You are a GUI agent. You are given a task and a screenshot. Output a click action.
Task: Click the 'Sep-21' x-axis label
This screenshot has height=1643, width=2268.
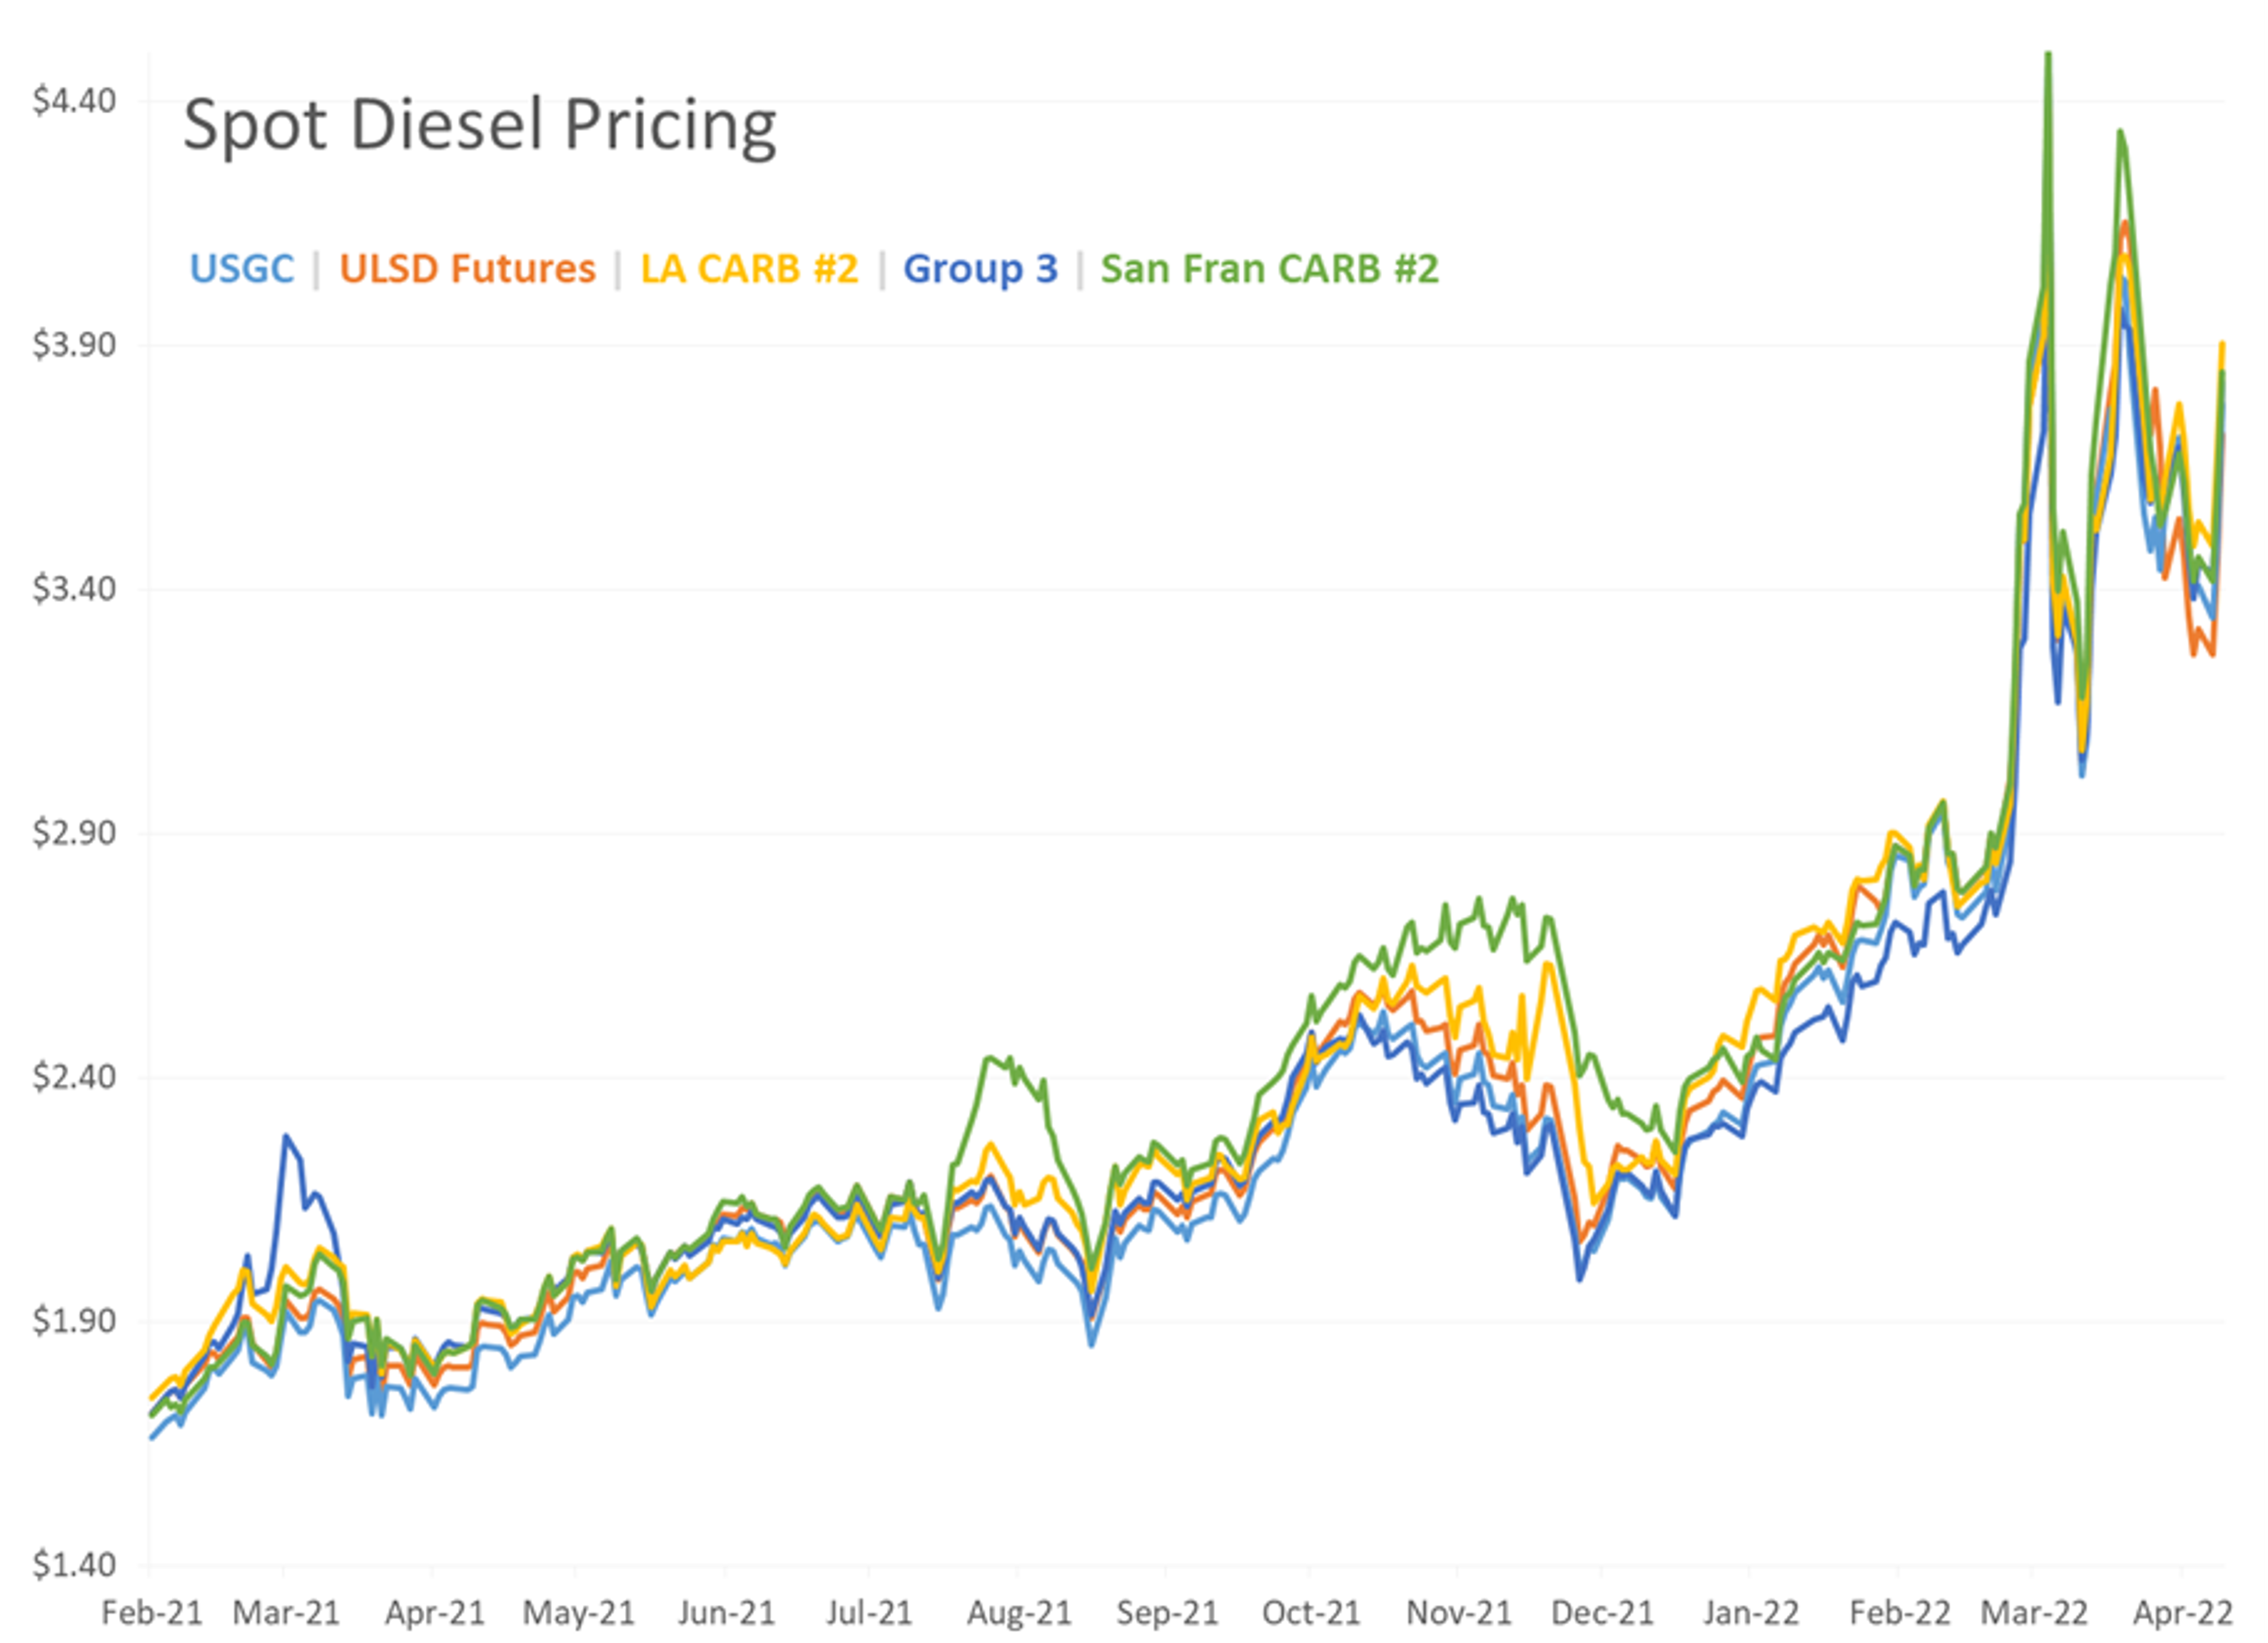tap(1167, 1614)
